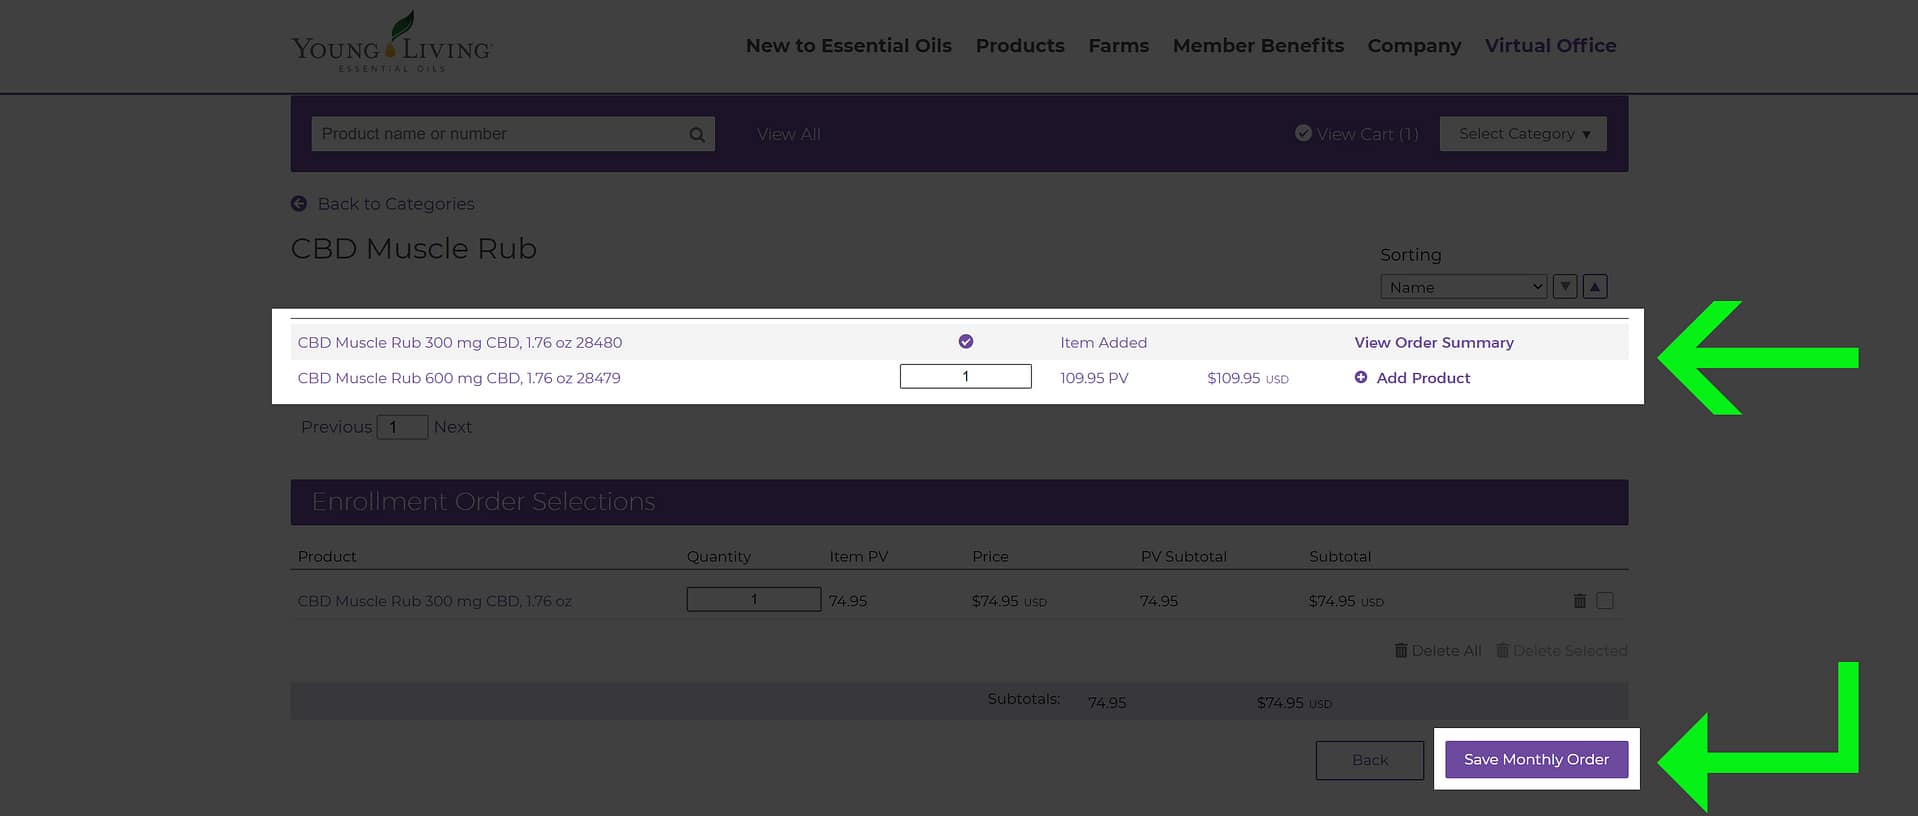Click the trash icon in the order row

pyautogui.click(x=1580, y=601)
